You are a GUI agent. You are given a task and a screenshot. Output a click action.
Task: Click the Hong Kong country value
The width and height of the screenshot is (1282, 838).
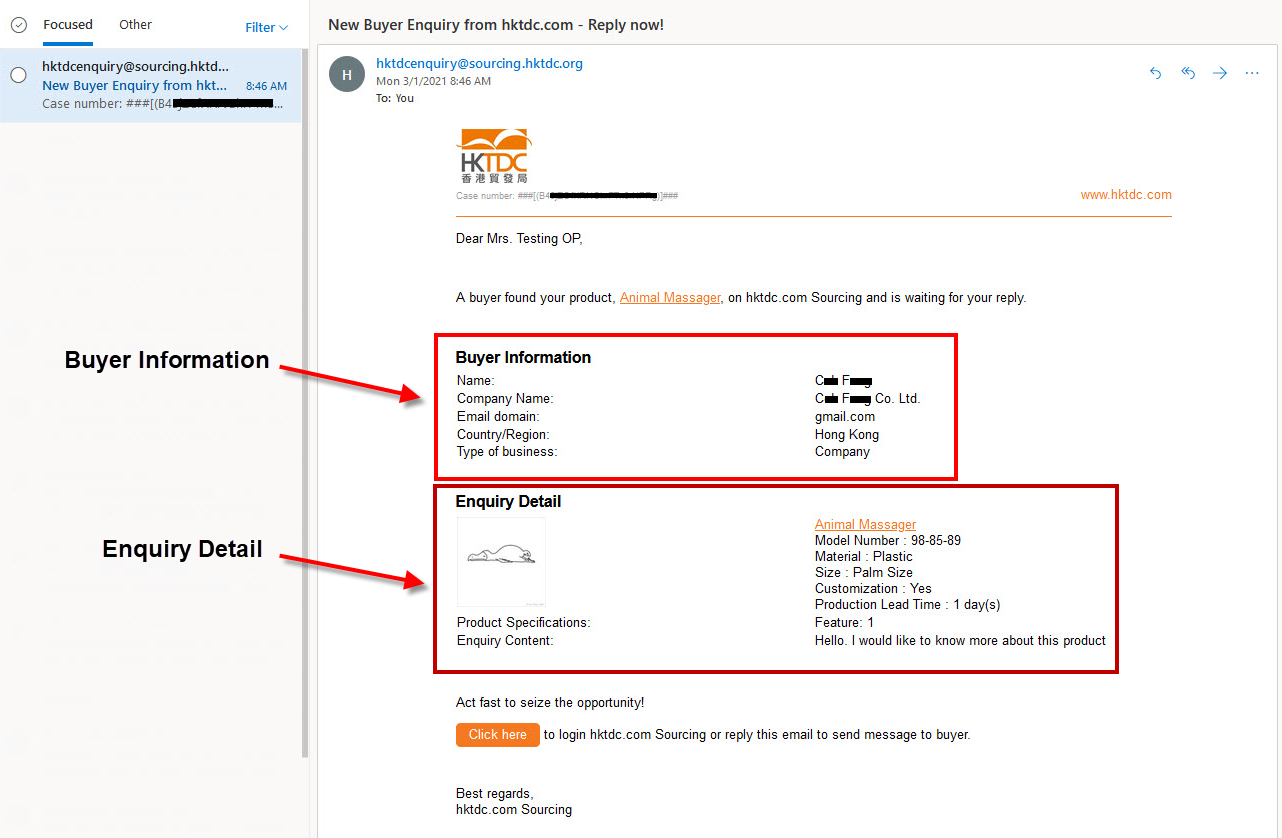click(x=847, y=435)
